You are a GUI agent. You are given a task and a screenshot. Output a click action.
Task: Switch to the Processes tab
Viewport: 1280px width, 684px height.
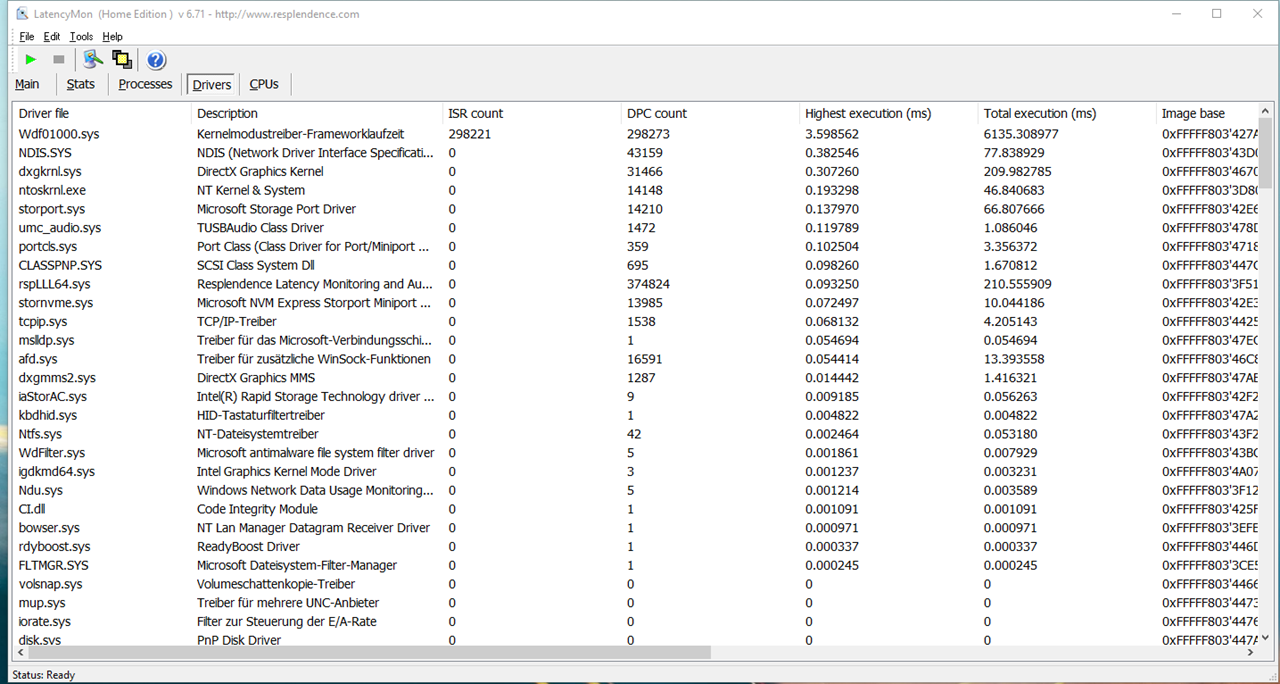coord(145,84)
